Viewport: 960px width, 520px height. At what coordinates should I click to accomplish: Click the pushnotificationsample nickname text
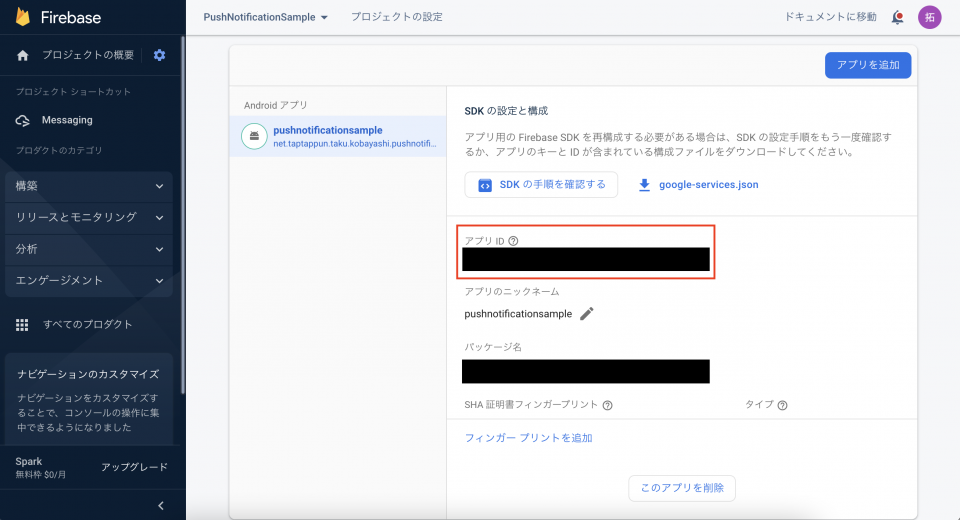pos(518,314)
